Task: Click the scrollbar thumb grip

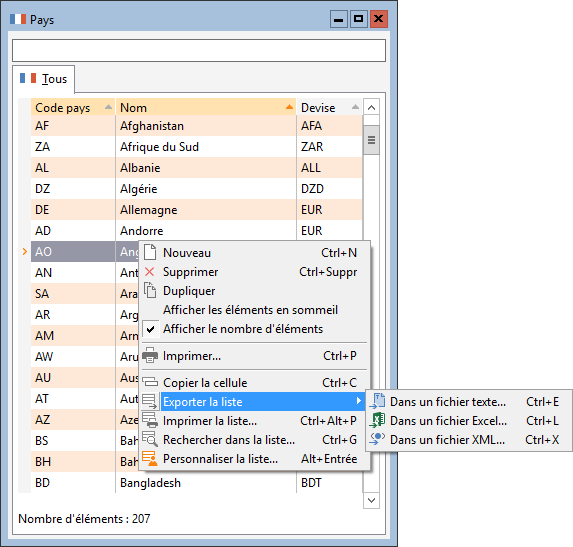Action: 371,140
